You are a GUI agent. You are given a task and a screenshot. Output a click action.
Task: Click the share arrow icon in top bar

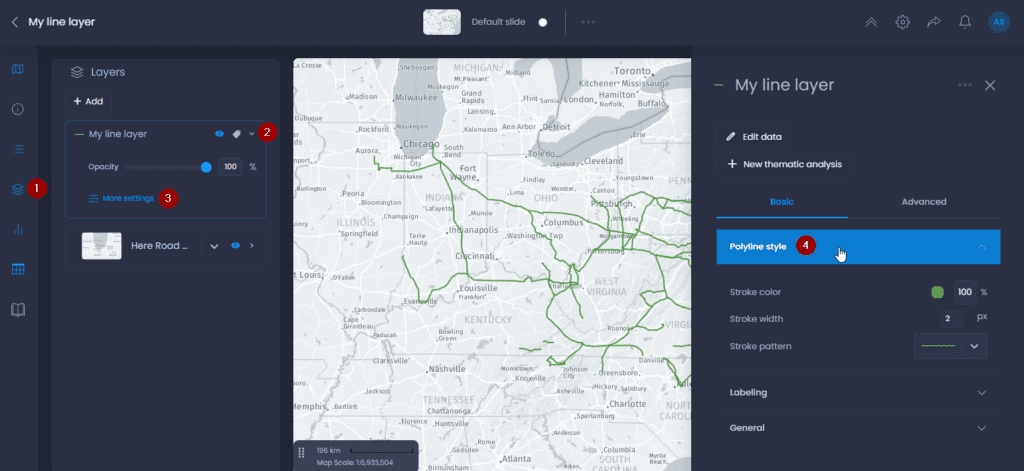tap(933, 22)
